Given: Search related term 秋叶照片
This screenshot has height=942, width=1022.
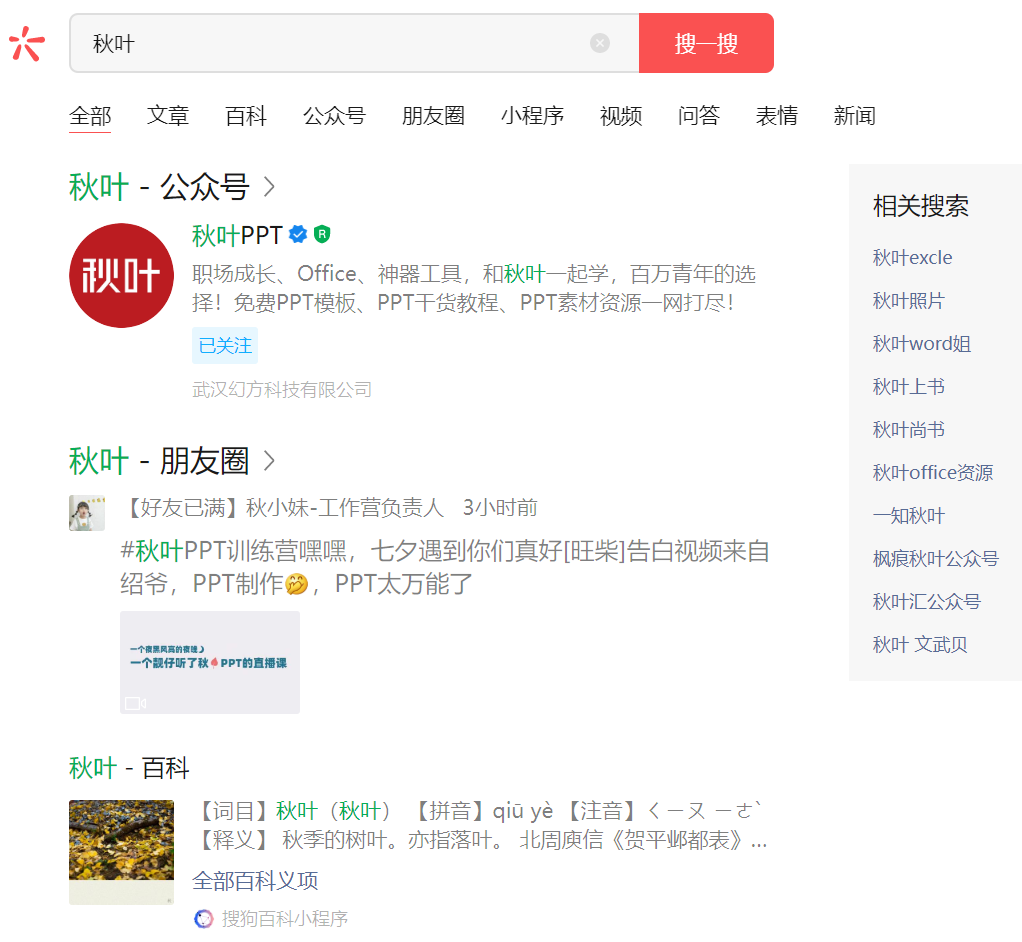Looking at the screenshot, I should (909, 301).
